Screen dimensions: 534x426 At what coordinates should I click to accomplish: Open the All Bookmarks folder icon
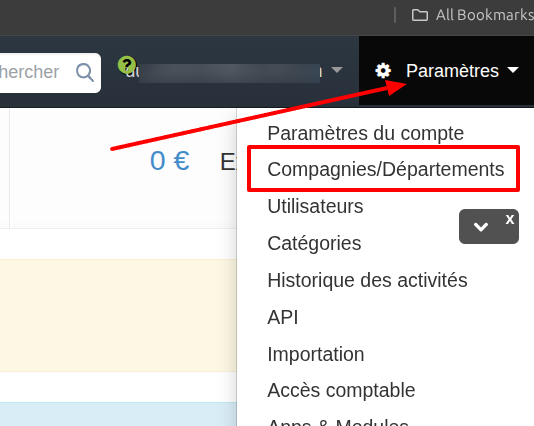click(x=420, y=15)
